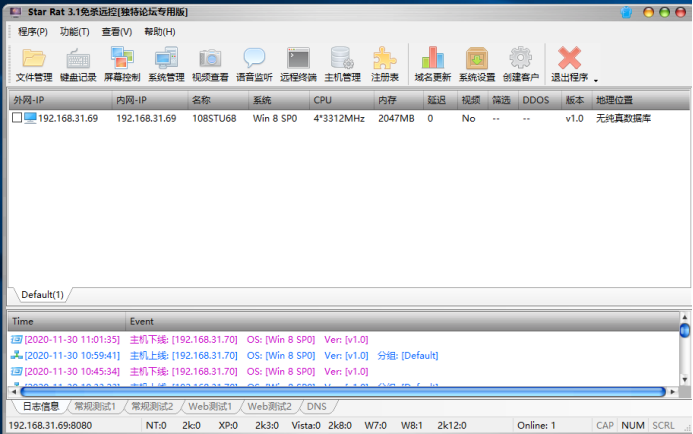The height and width of the screenshot is (434, 693).
Task: Click the Star Rat app icon in title bar
Action: pos(15,12)
